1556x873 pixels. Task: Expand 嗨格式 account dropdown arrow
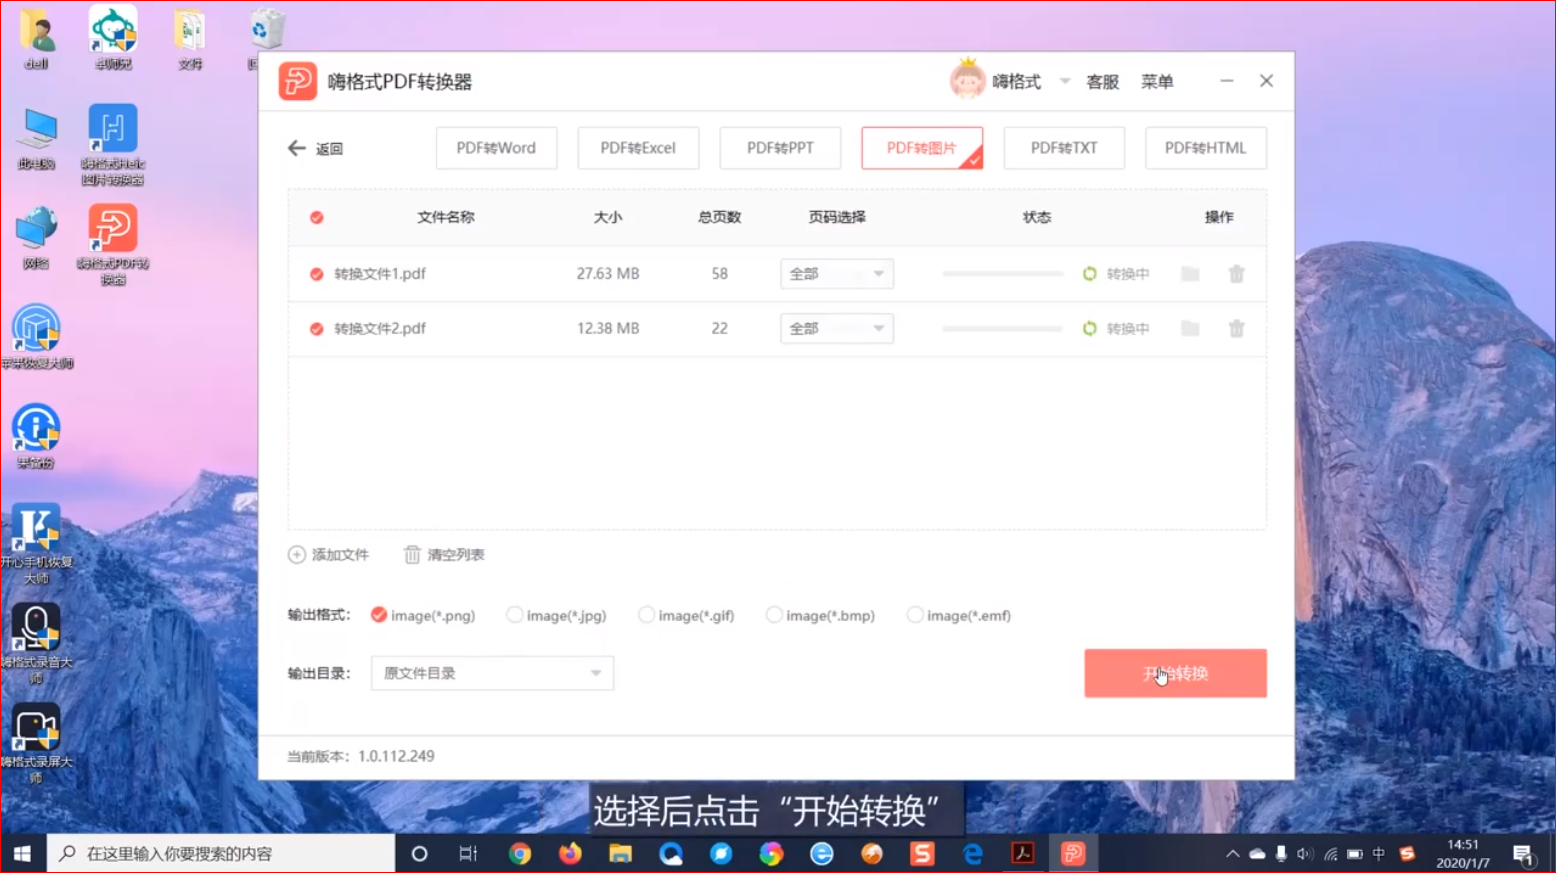pos(1065,81)
